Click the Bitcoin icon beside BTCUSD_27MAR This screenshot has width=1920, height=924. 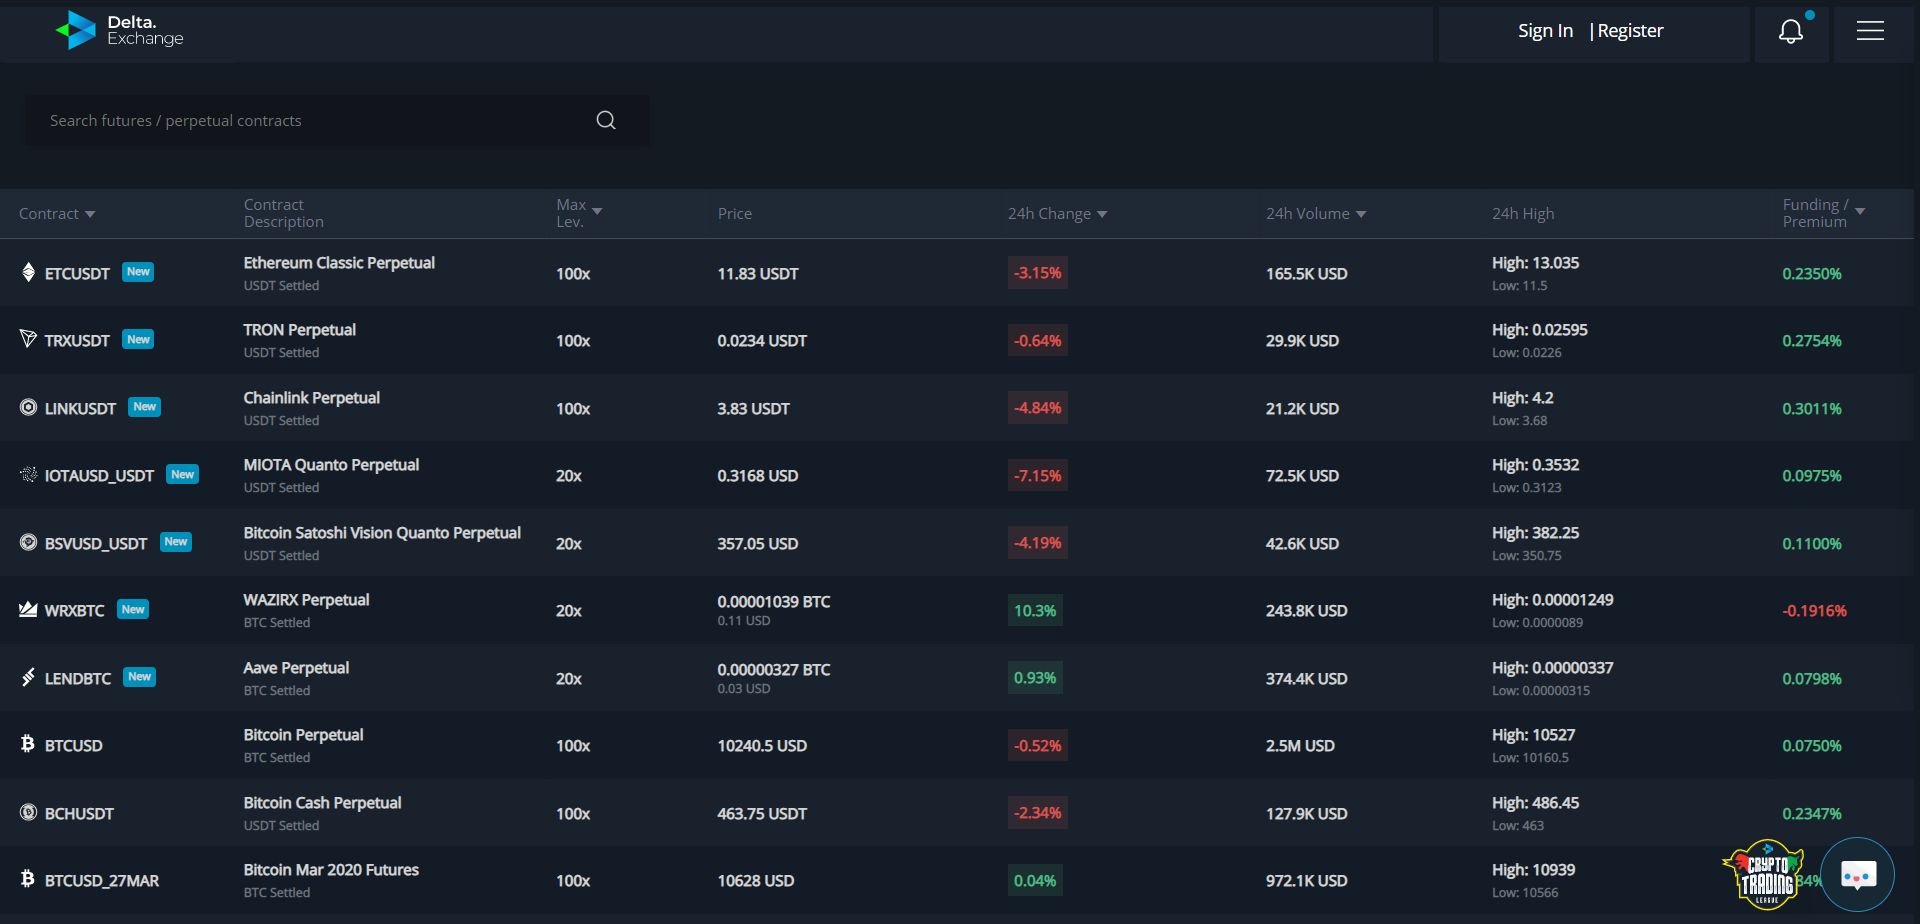coord(28,879)
